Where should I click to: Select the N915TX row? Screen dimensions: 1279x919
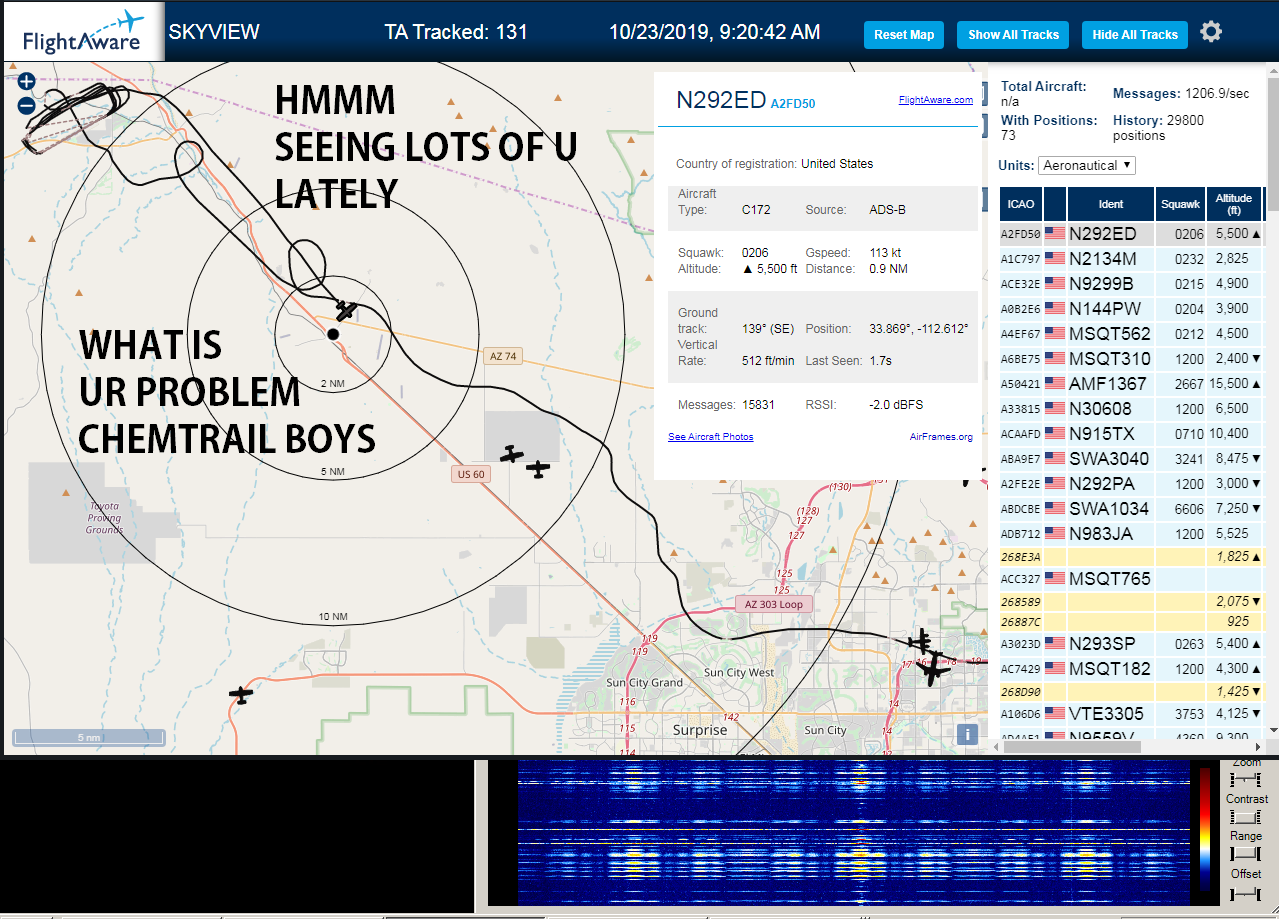coord(1131,434)
